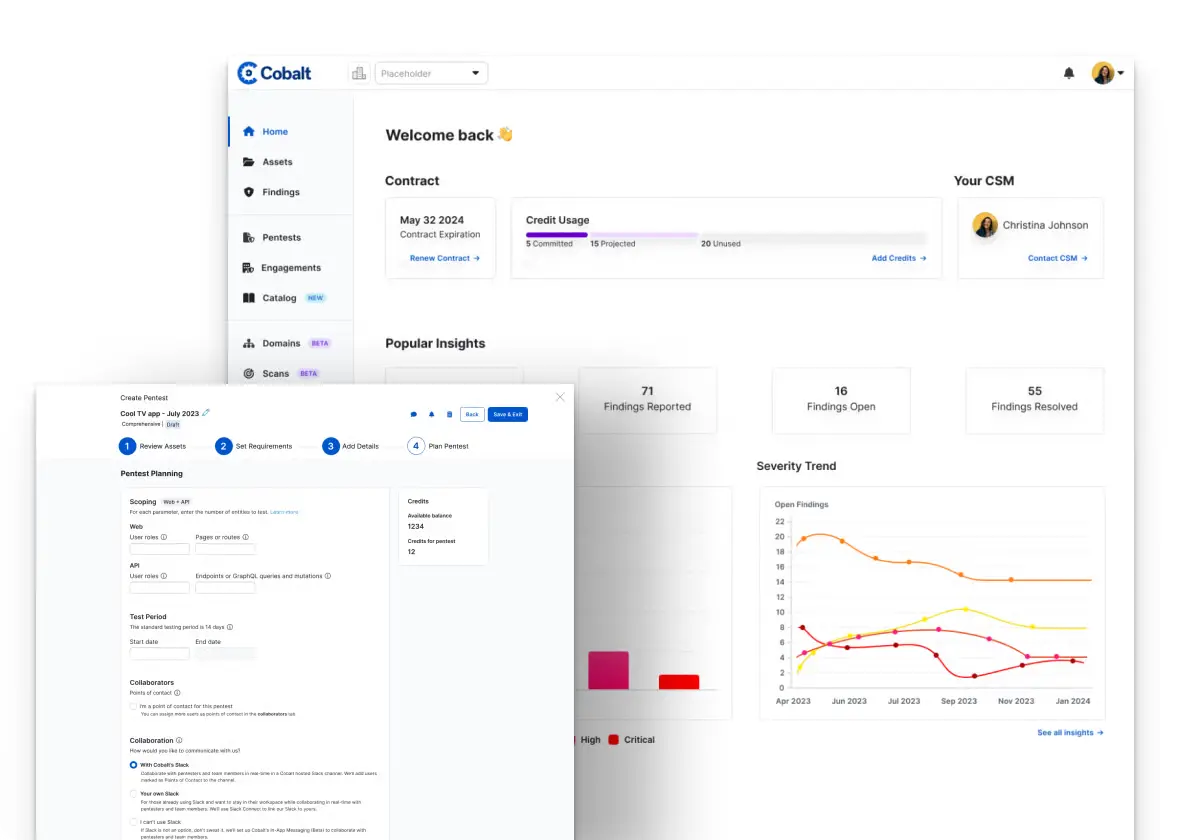Check I'm a point of contact
The height and width of the screenshot is (840, 1190).
[131, 706]
